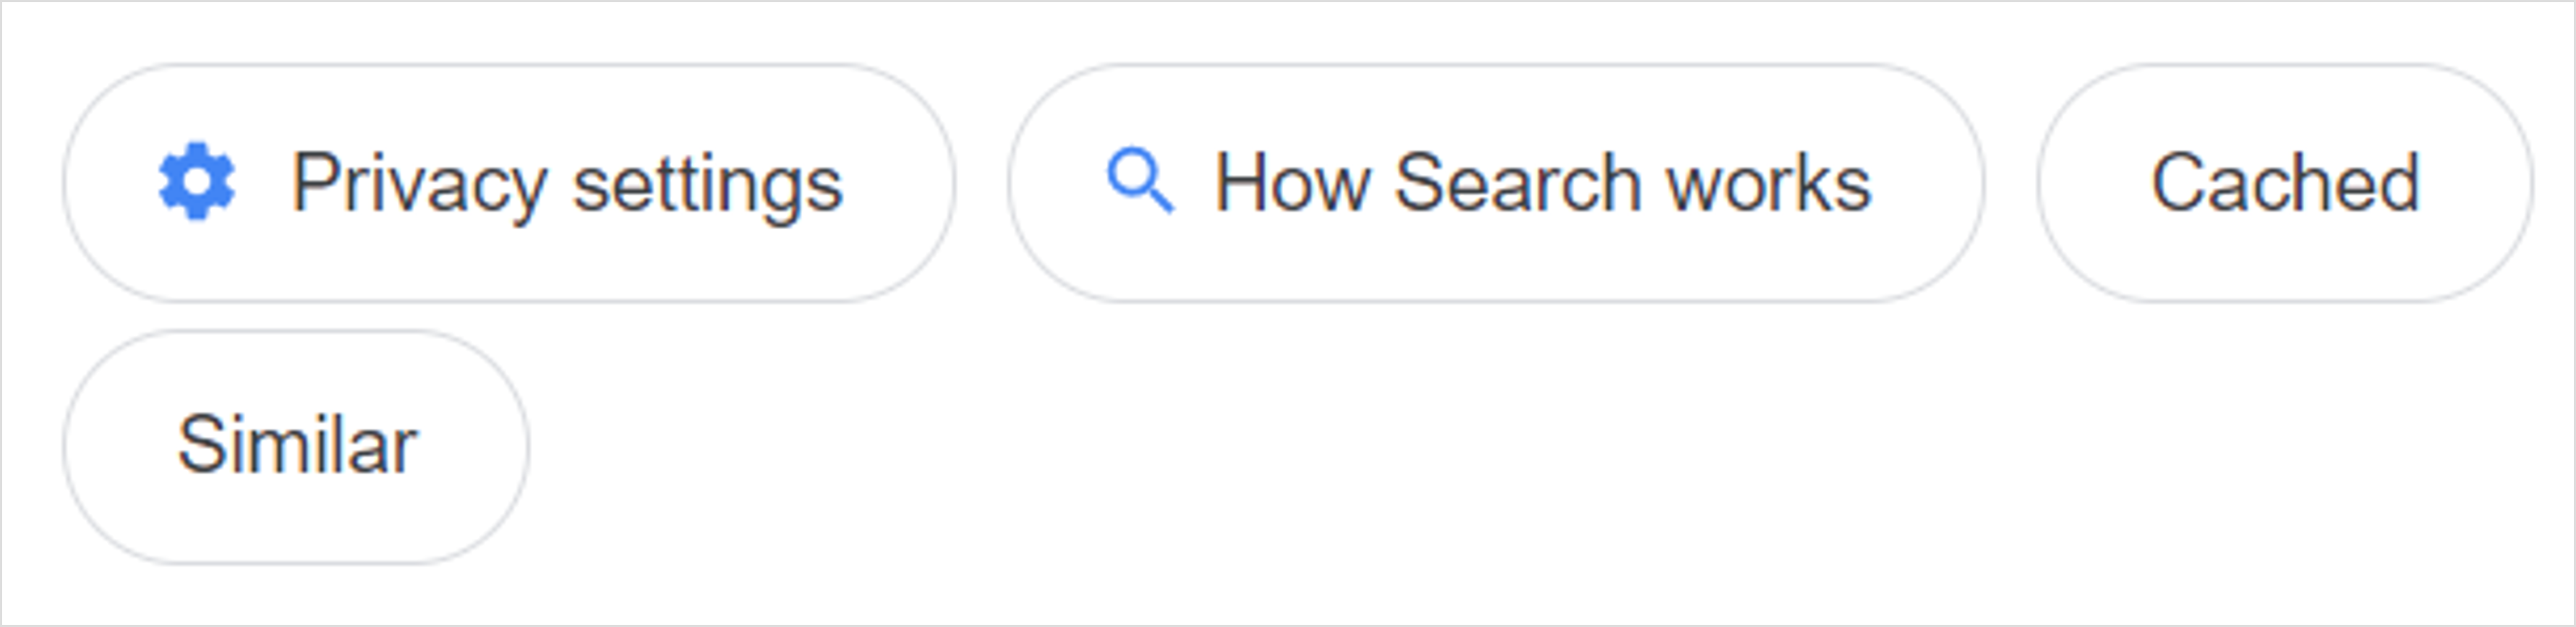Choose the Cached pill chip
The image size is (2576, 627).
(2284, 183)
